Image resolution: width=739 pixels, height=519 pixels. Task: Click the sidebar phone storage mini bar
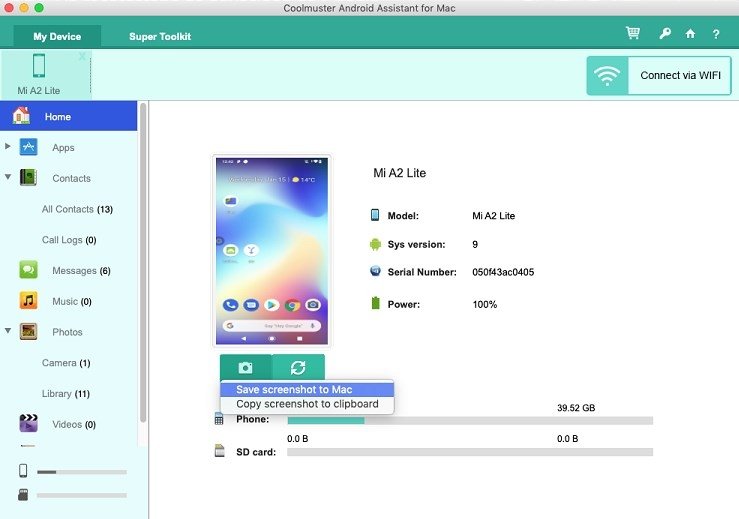pos(82,471)
